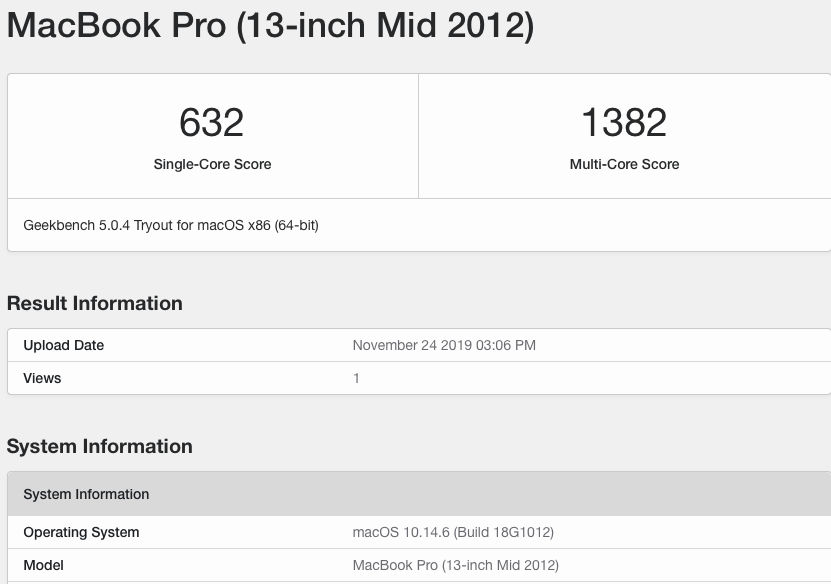Click the Single-Core Score label
This screenshot has width=831, height=584.
tap(212, 164)
